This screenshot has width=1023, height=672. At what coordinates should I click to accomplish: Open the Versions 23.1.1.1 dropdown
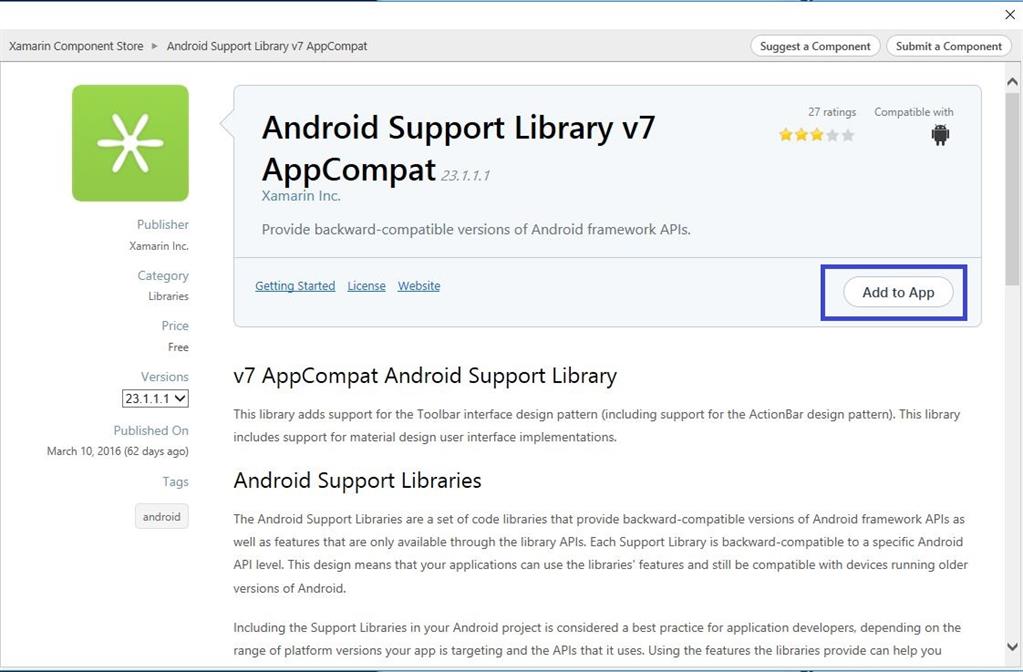coord(155,398)
